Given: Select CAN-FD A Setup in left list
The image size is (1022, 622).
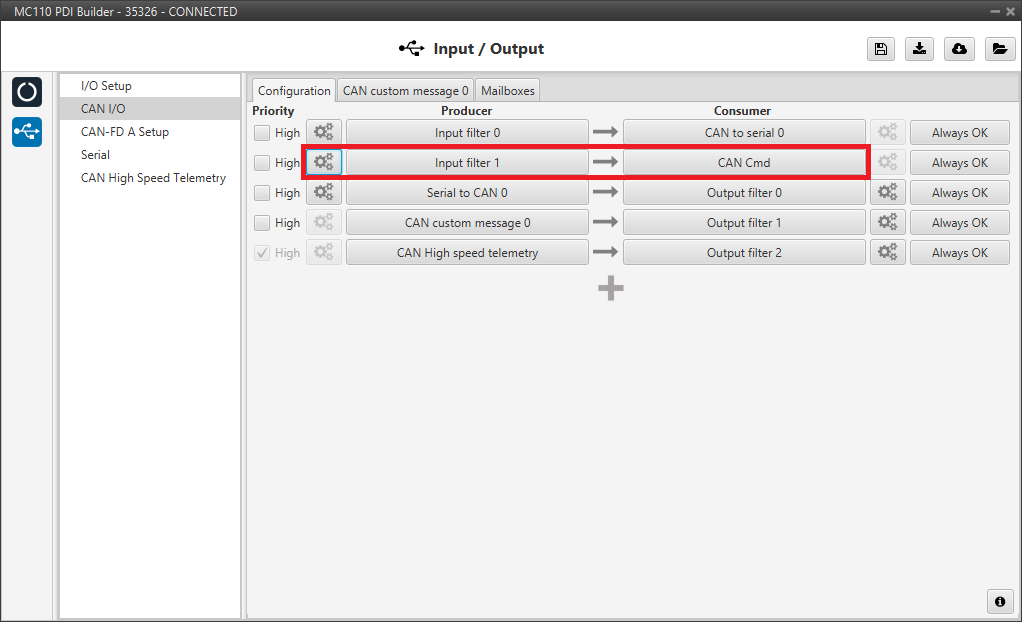Looking at the screenshot, I should (x=125, y=132).
